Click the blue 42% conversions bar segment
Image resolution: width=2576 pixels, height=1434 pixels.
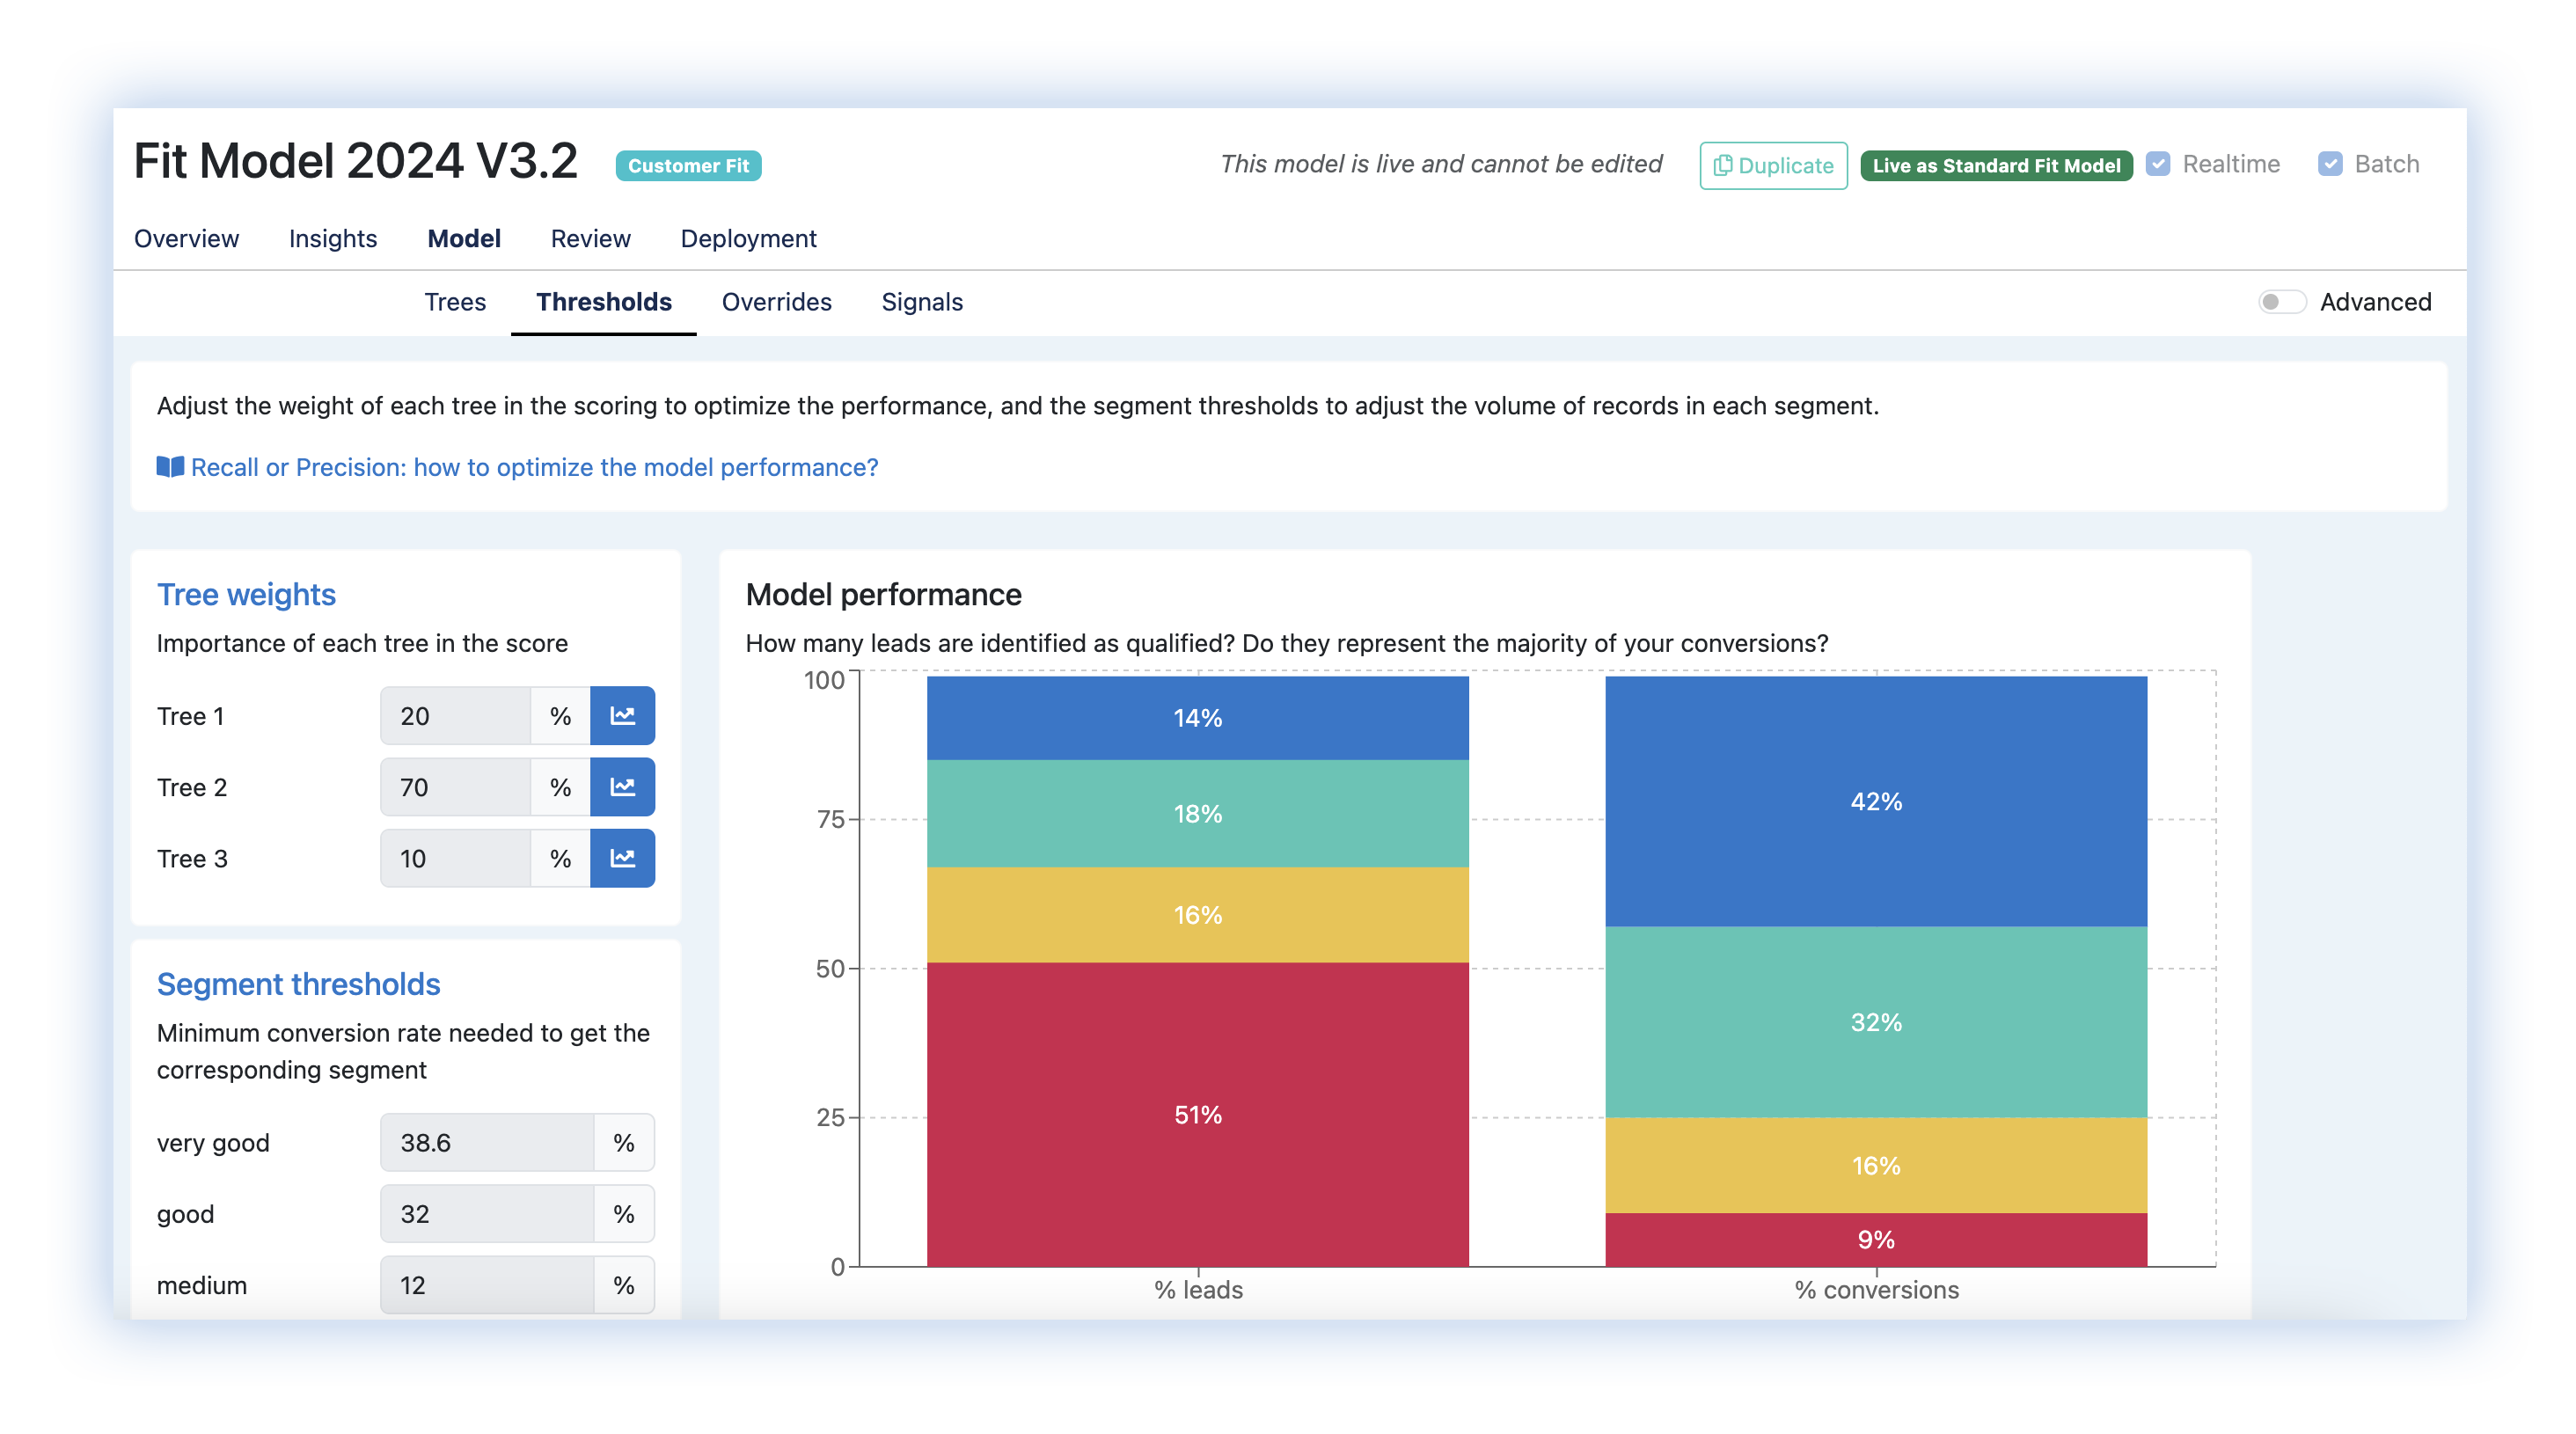click(1875, 801)
